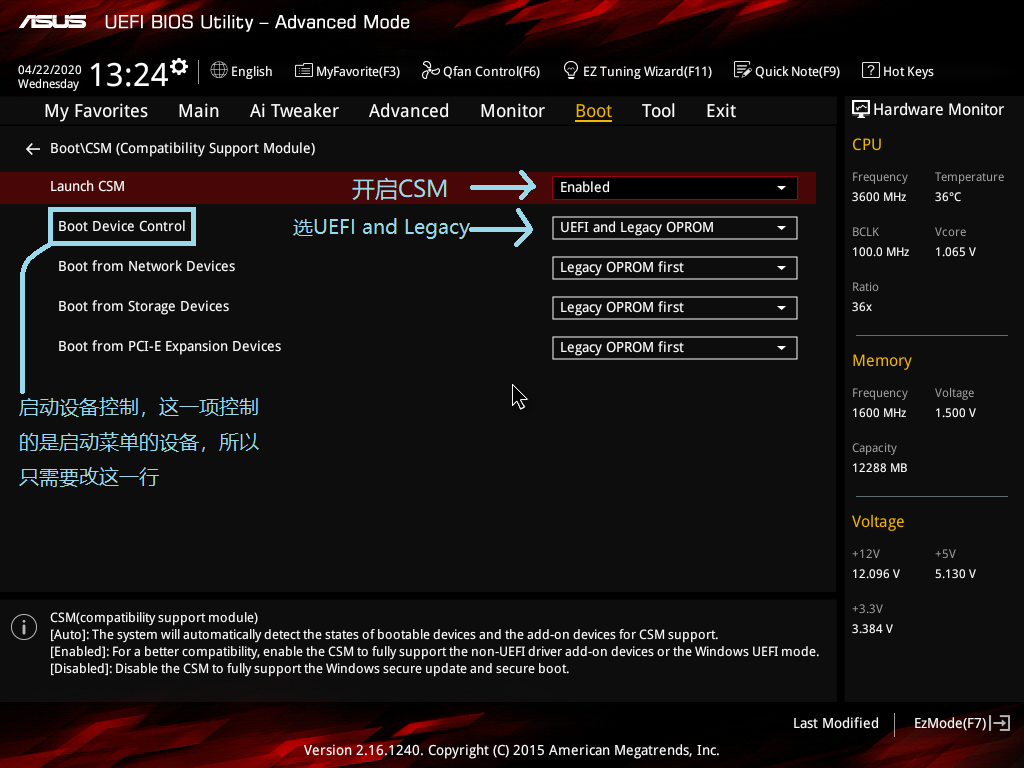Select Boot from Storage Devices label
1024x768 pixels.
[144, 306]
